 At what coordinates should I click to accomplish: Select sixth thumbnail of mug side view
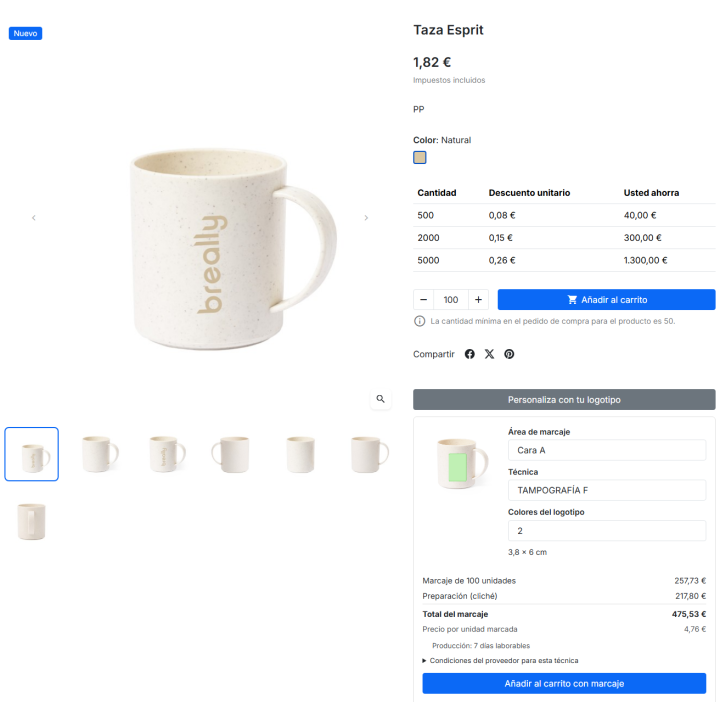[369, 454]
